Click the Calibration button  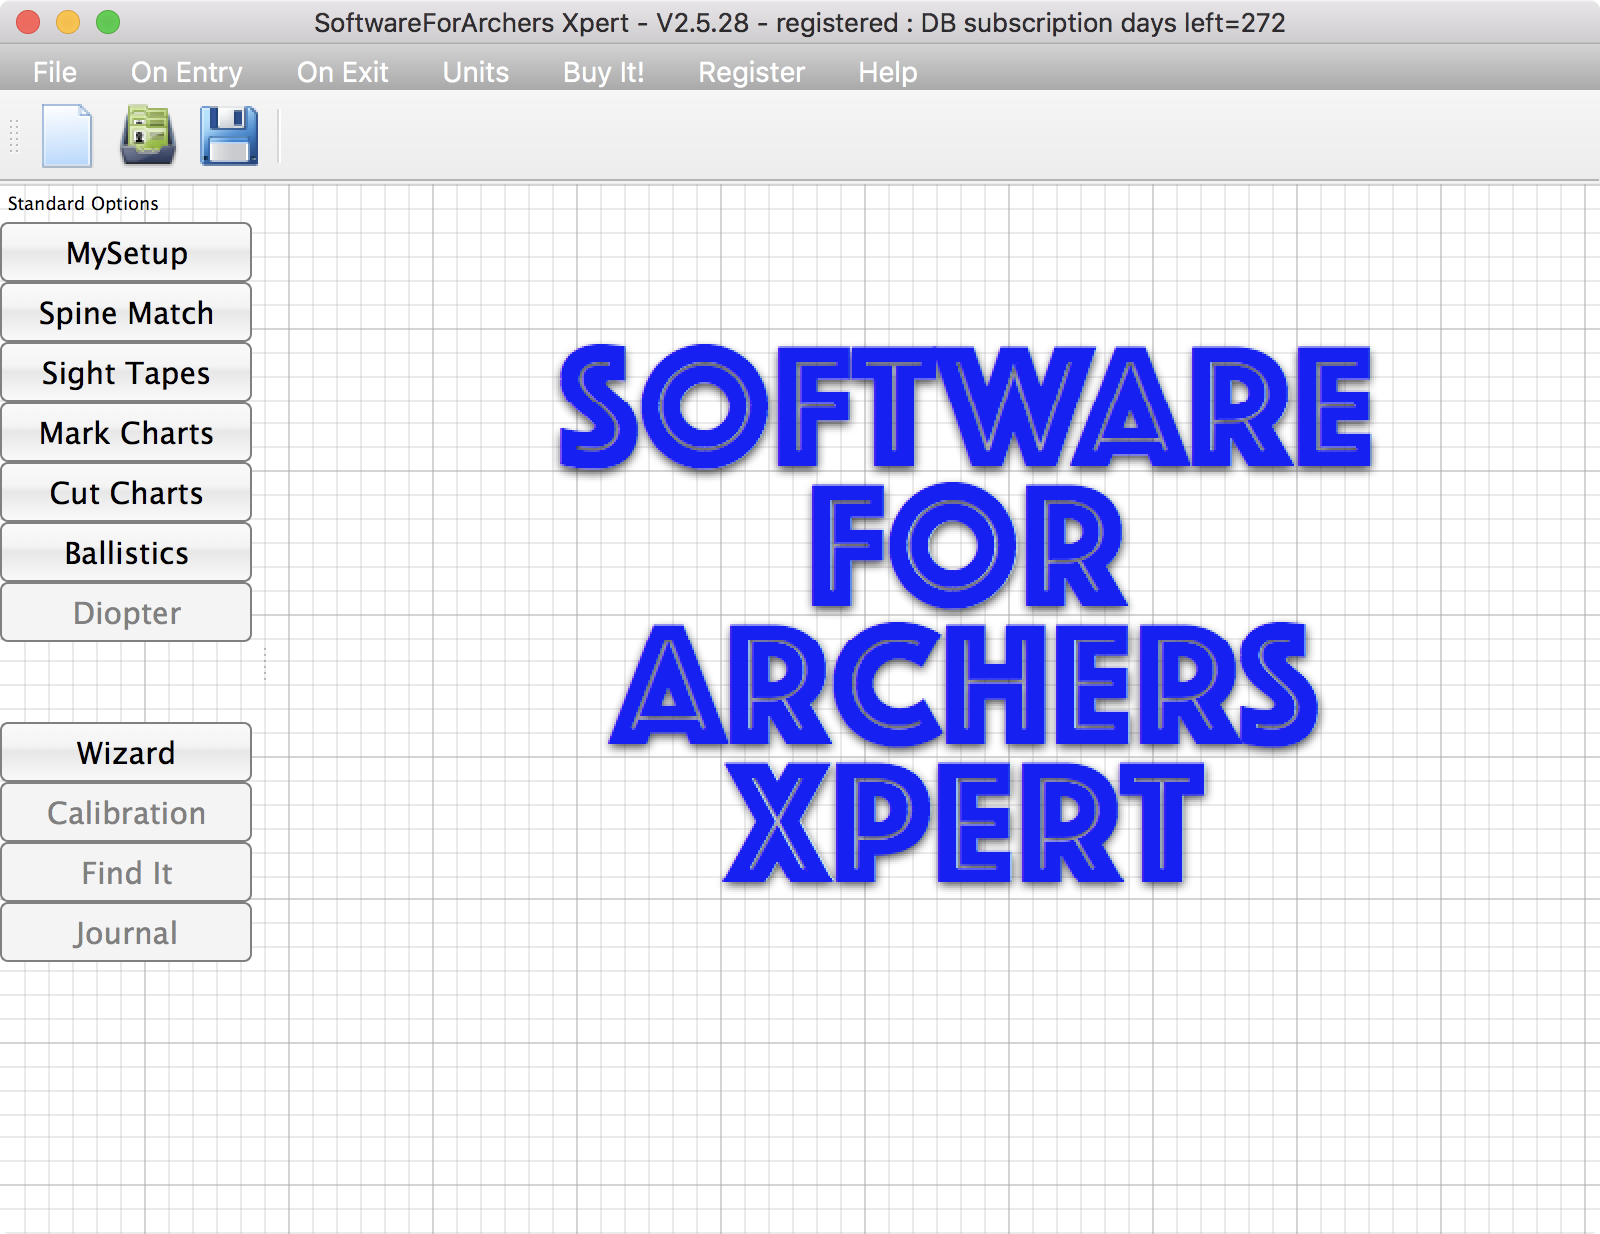(x=126, y=812)
